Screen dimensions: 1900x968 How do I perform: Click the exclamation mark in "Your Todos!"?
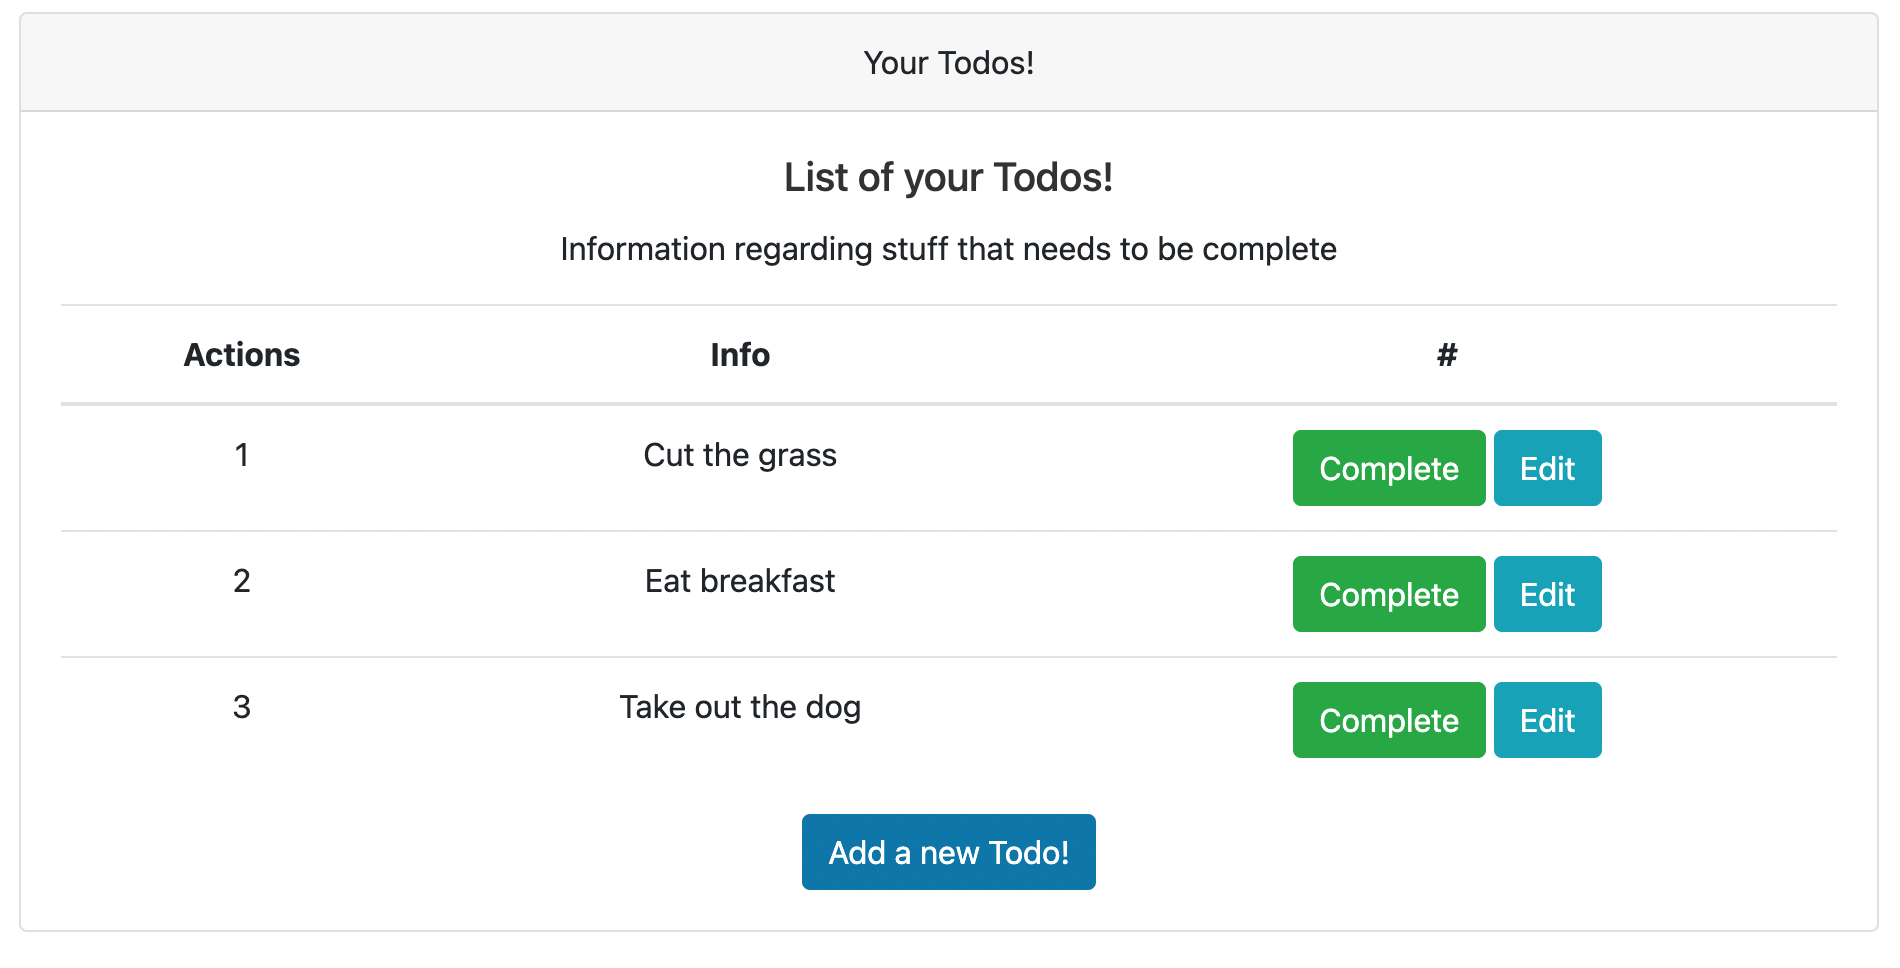[1029, 63]
